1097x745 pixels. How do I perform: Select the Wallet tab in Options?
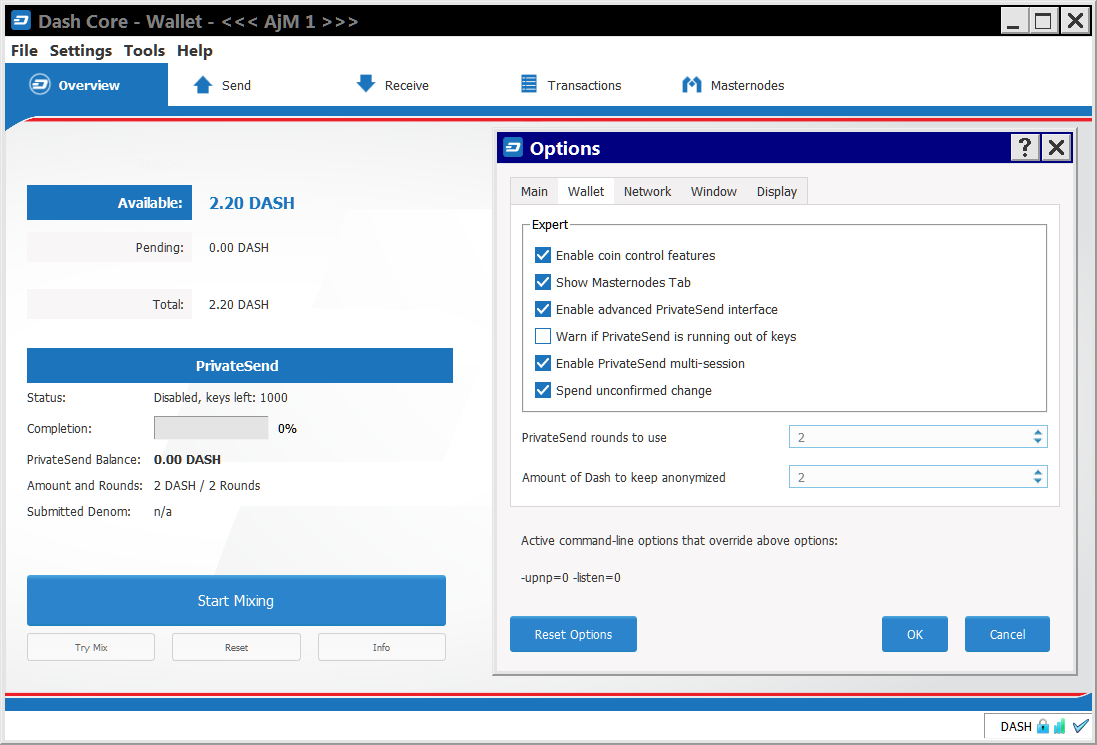(x=586, y=192)
